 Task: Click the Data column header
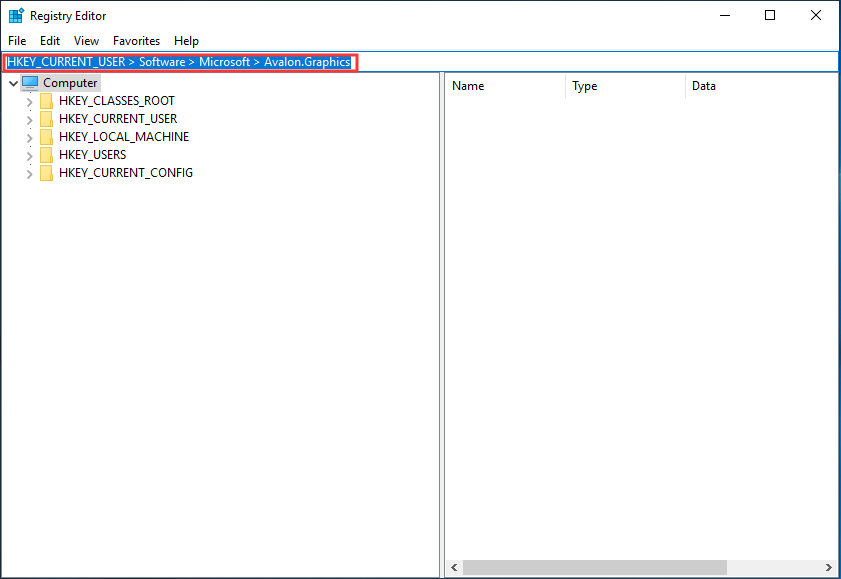tap(704, 86)
